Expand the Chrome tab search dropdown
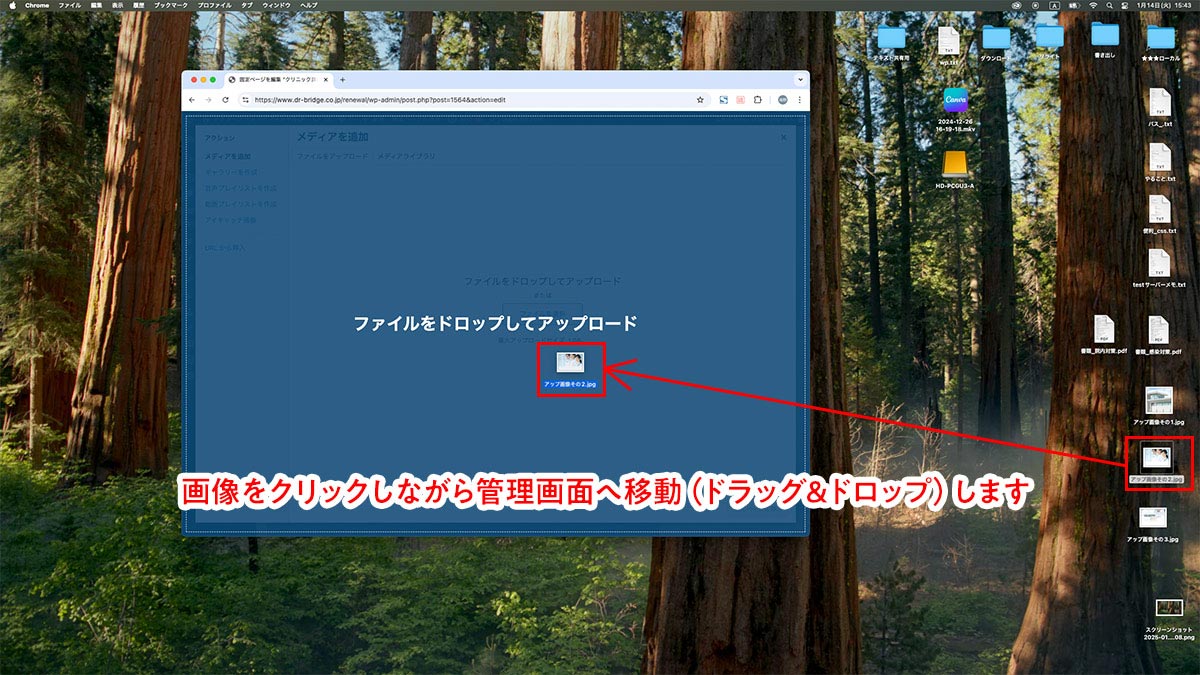Viewport: 1200px width, 675px height. click(800, 79)
